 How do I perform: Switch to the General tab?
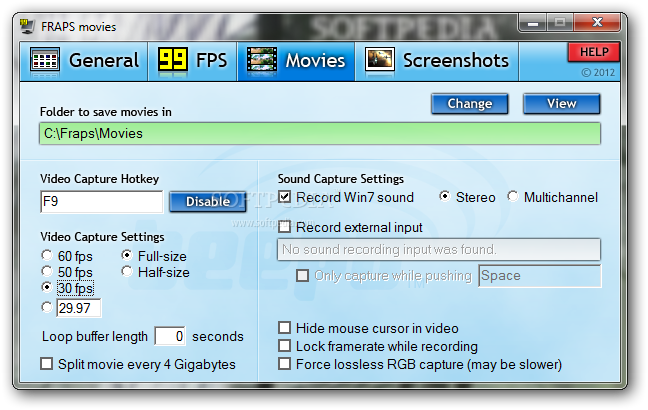[84, 61]
